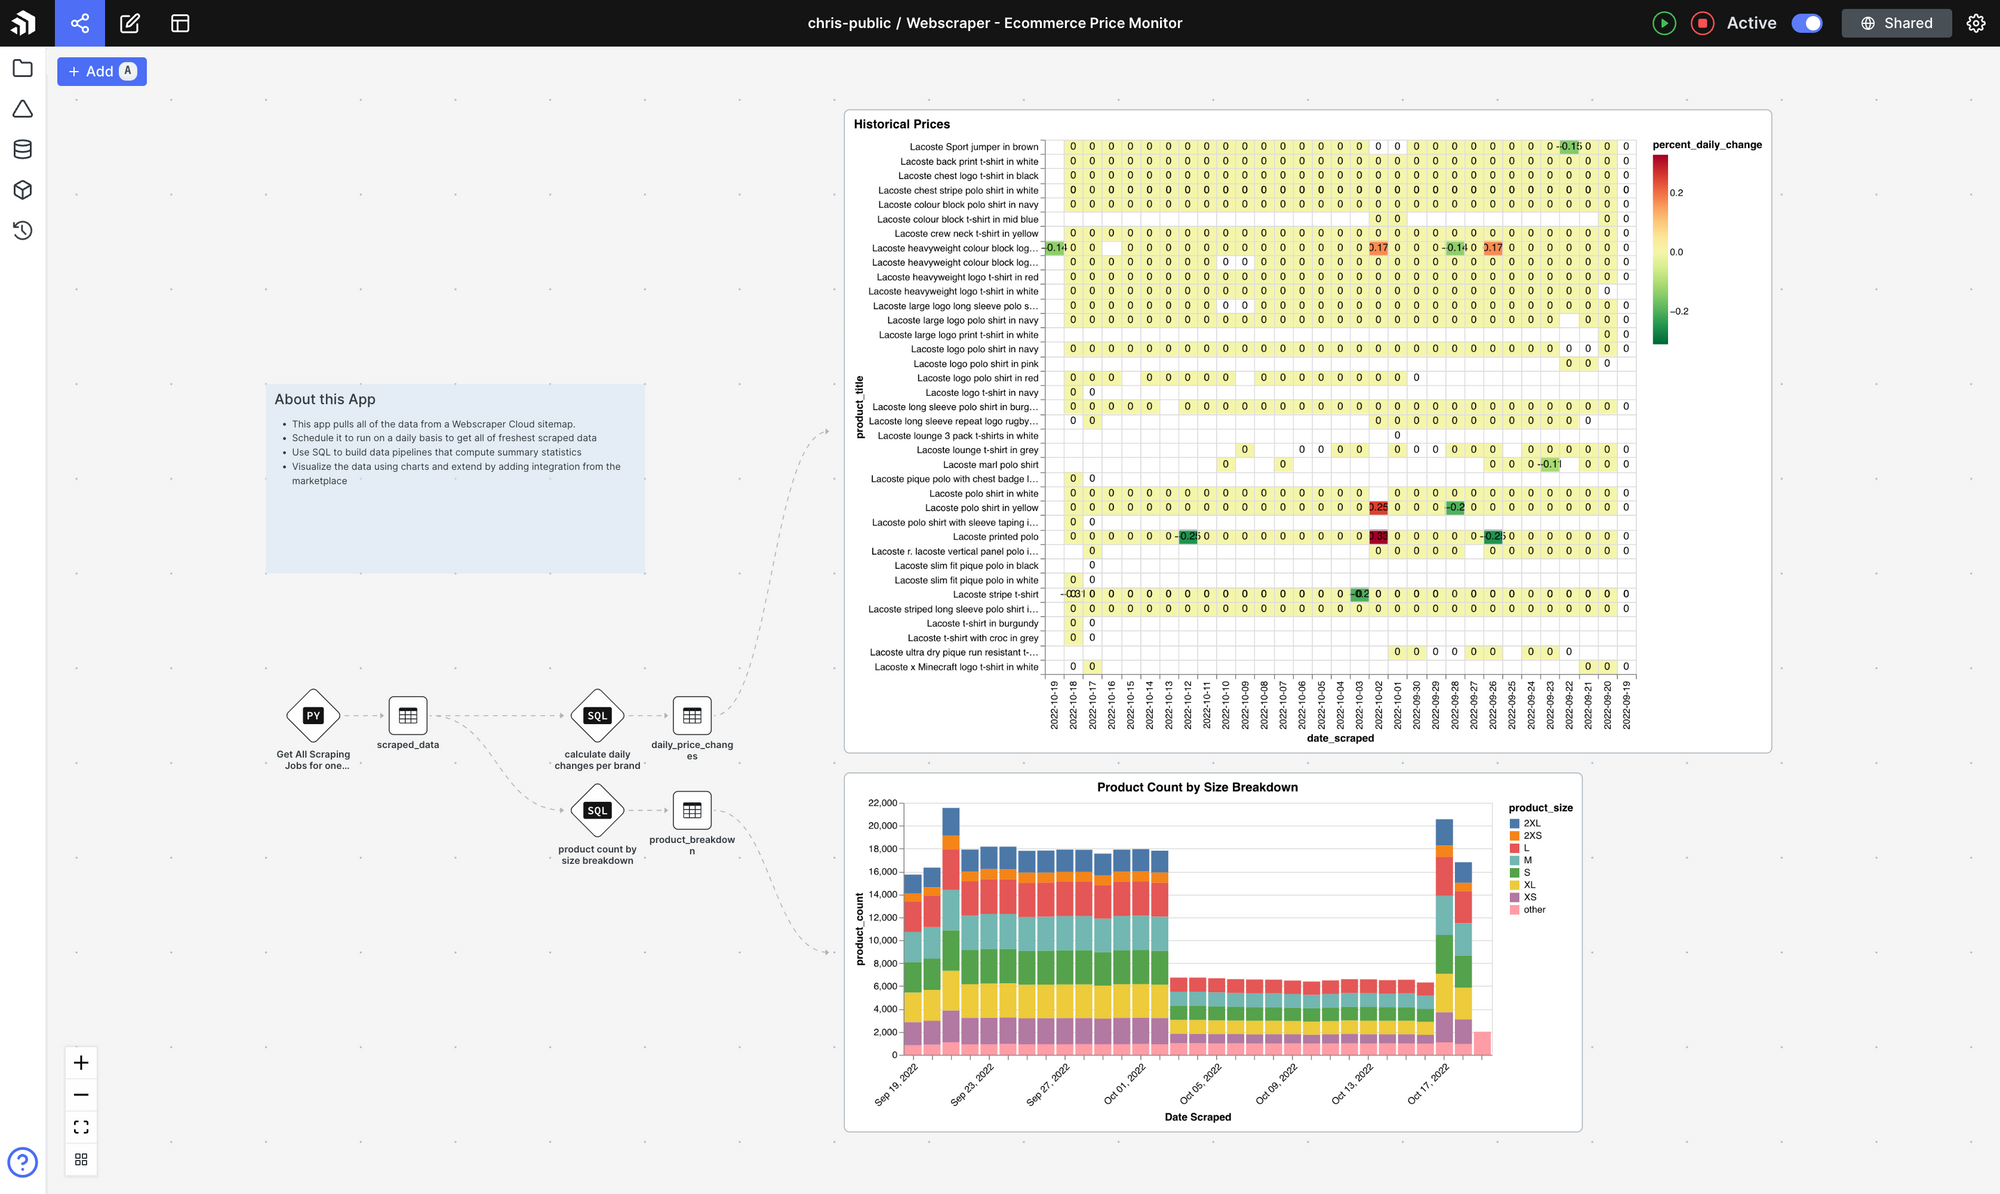Open the edit note view icon

(x=130, y=23)
